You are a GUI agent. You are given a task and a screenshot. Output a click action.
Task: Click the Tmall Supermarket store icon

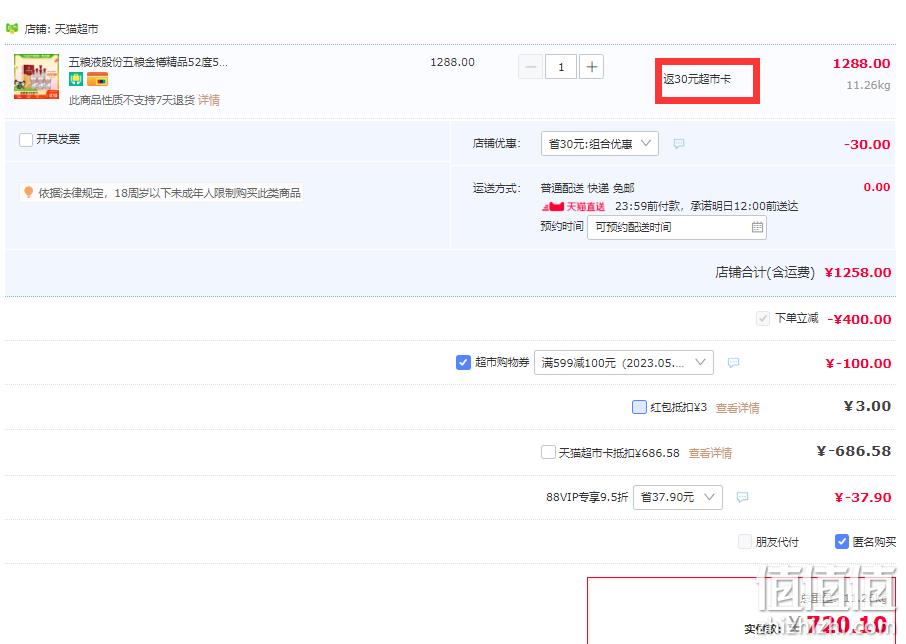coord(12,28)
